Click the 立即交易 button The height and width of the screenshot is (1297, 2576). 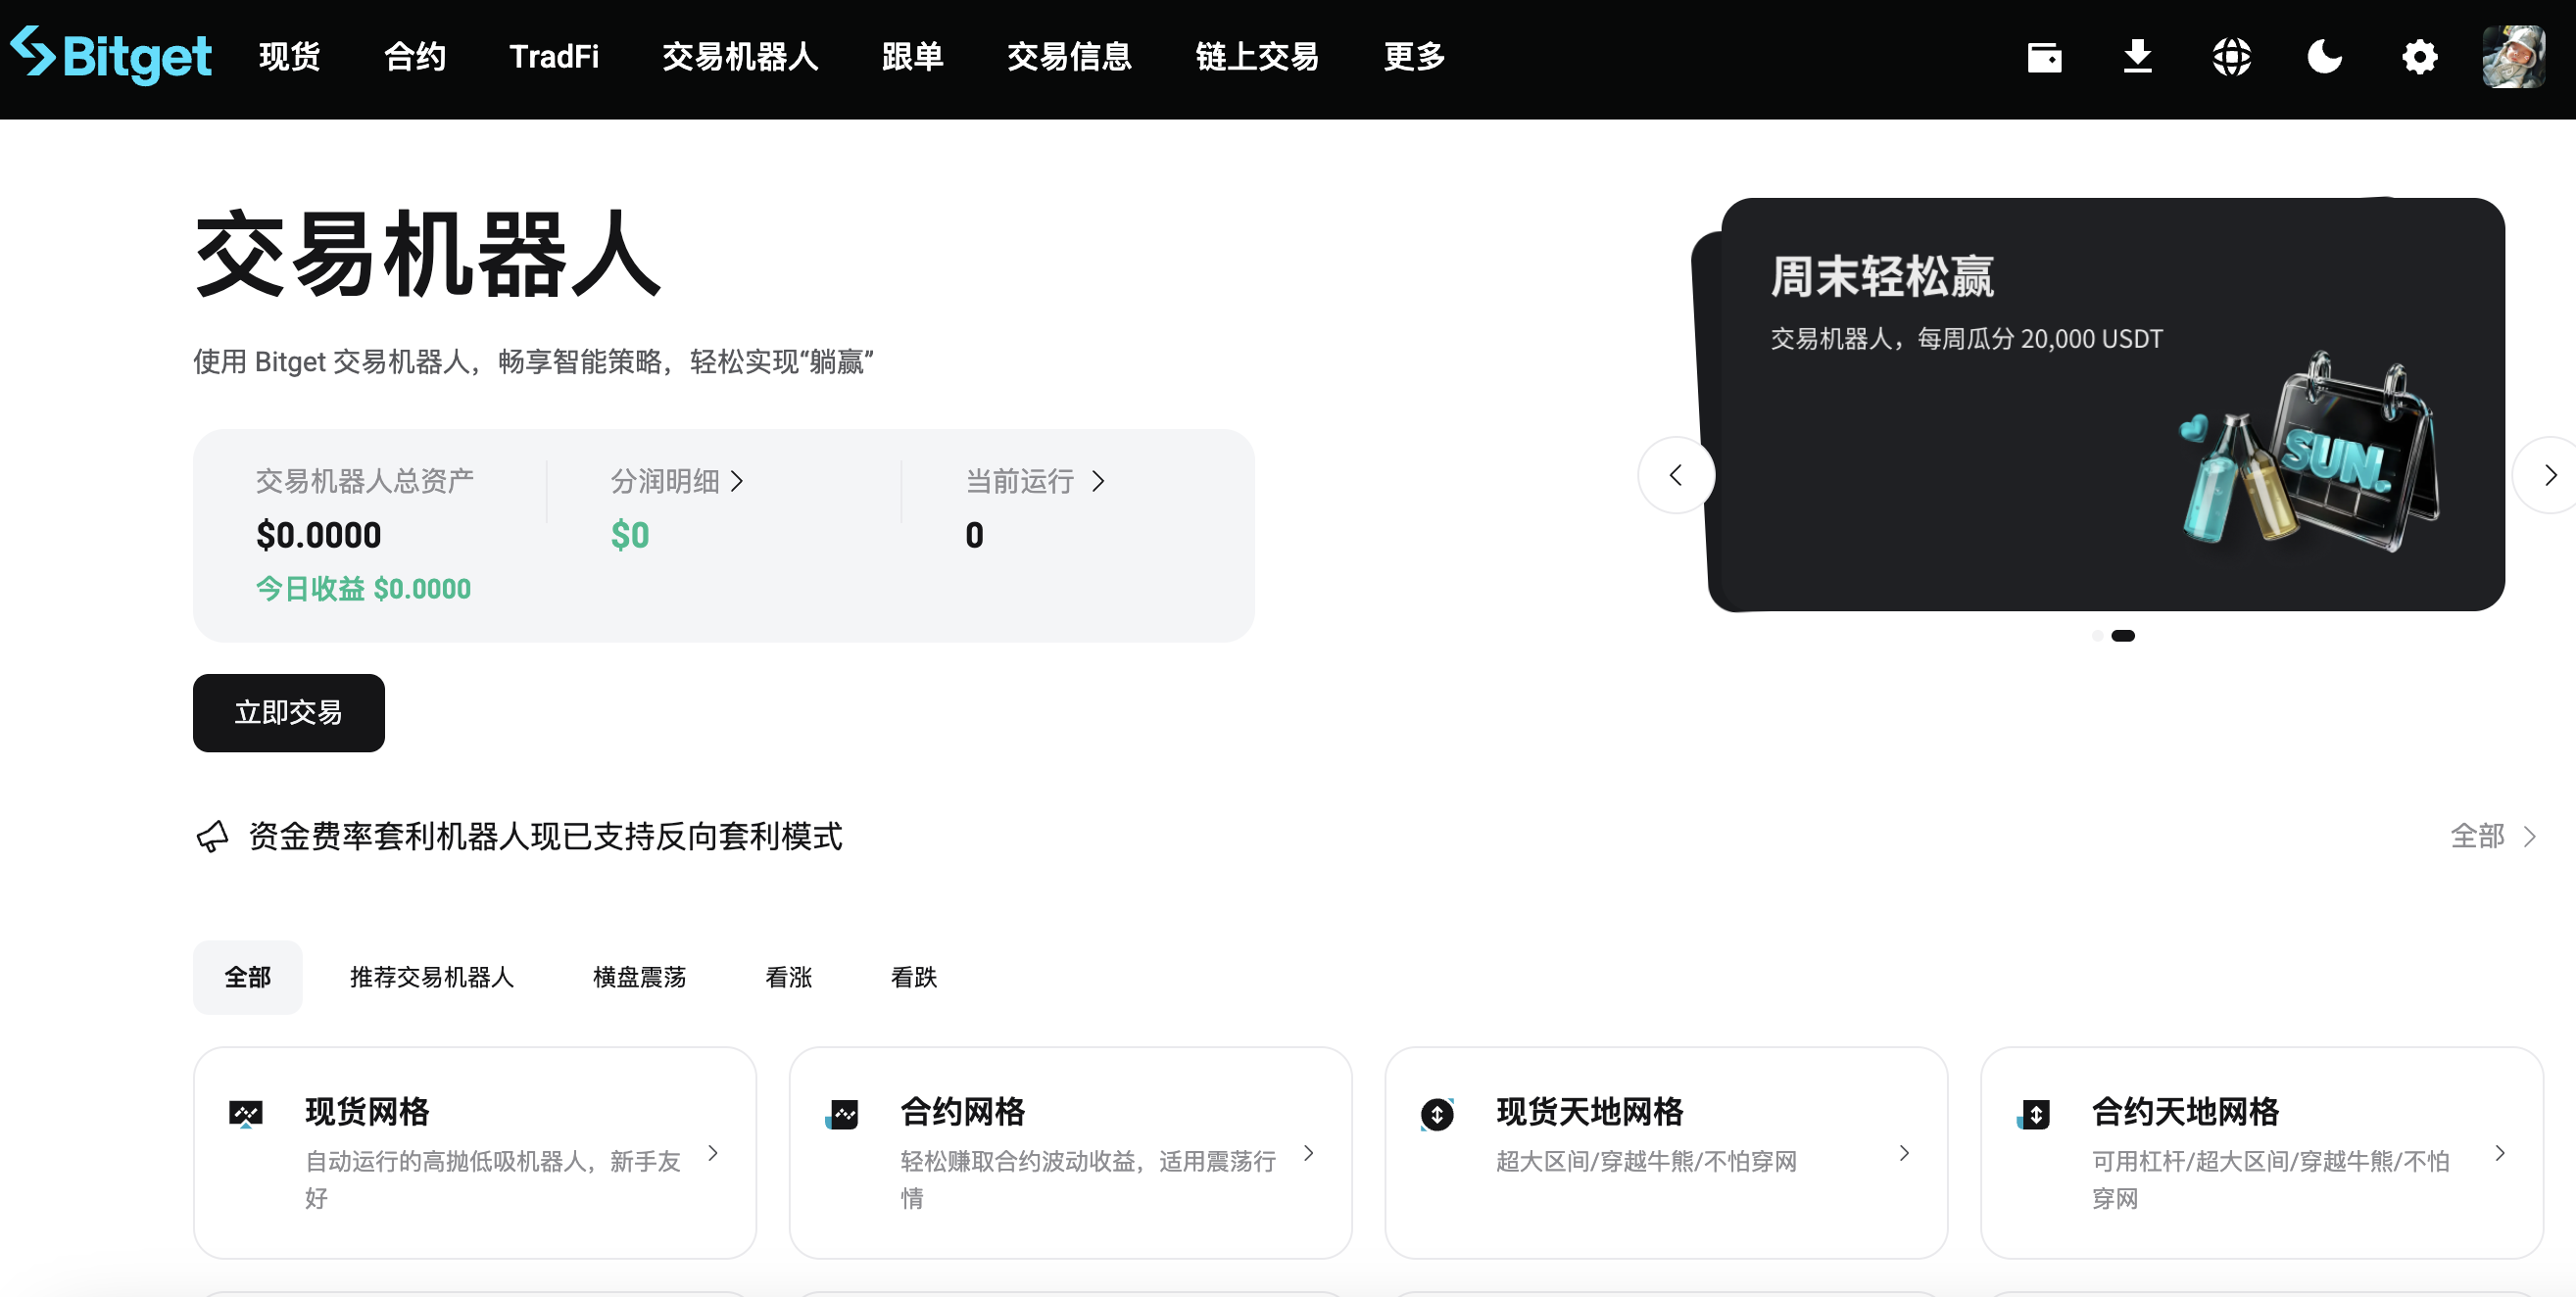coord(288,712)
